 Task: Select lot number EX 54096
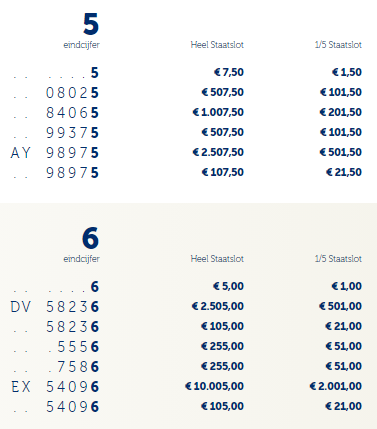55,387
